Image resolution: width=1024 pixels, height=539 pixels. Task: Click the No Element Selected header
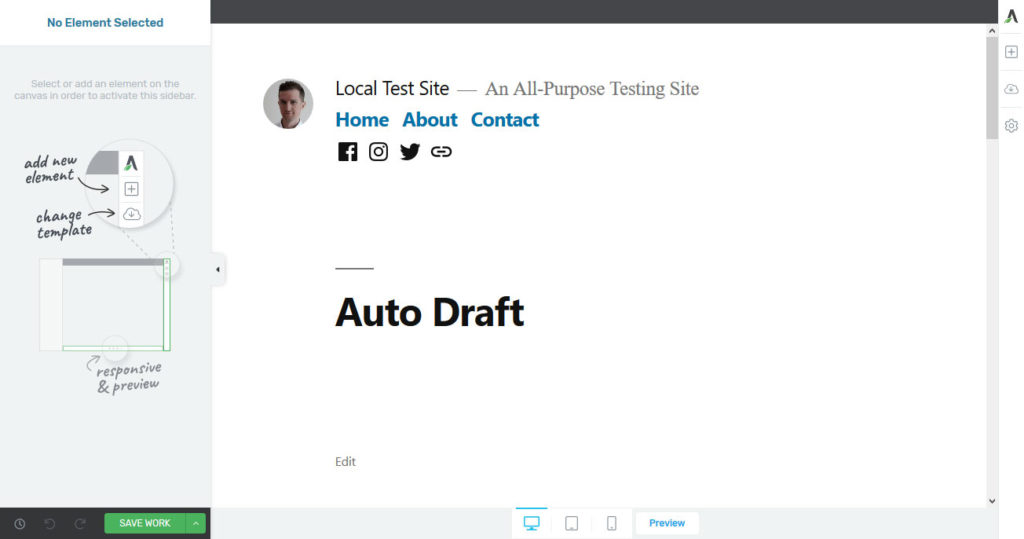tap(105, 22)
